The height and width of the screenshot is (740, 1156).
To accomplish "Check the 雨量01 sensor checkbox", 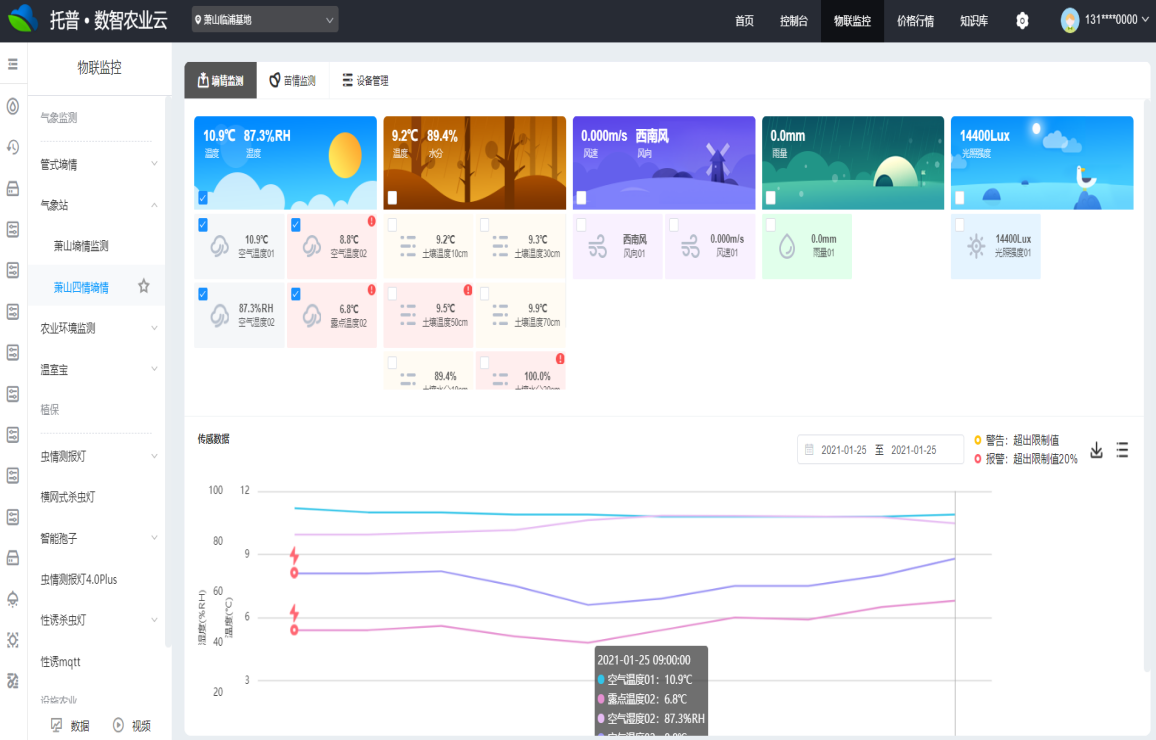I will 770,225.
